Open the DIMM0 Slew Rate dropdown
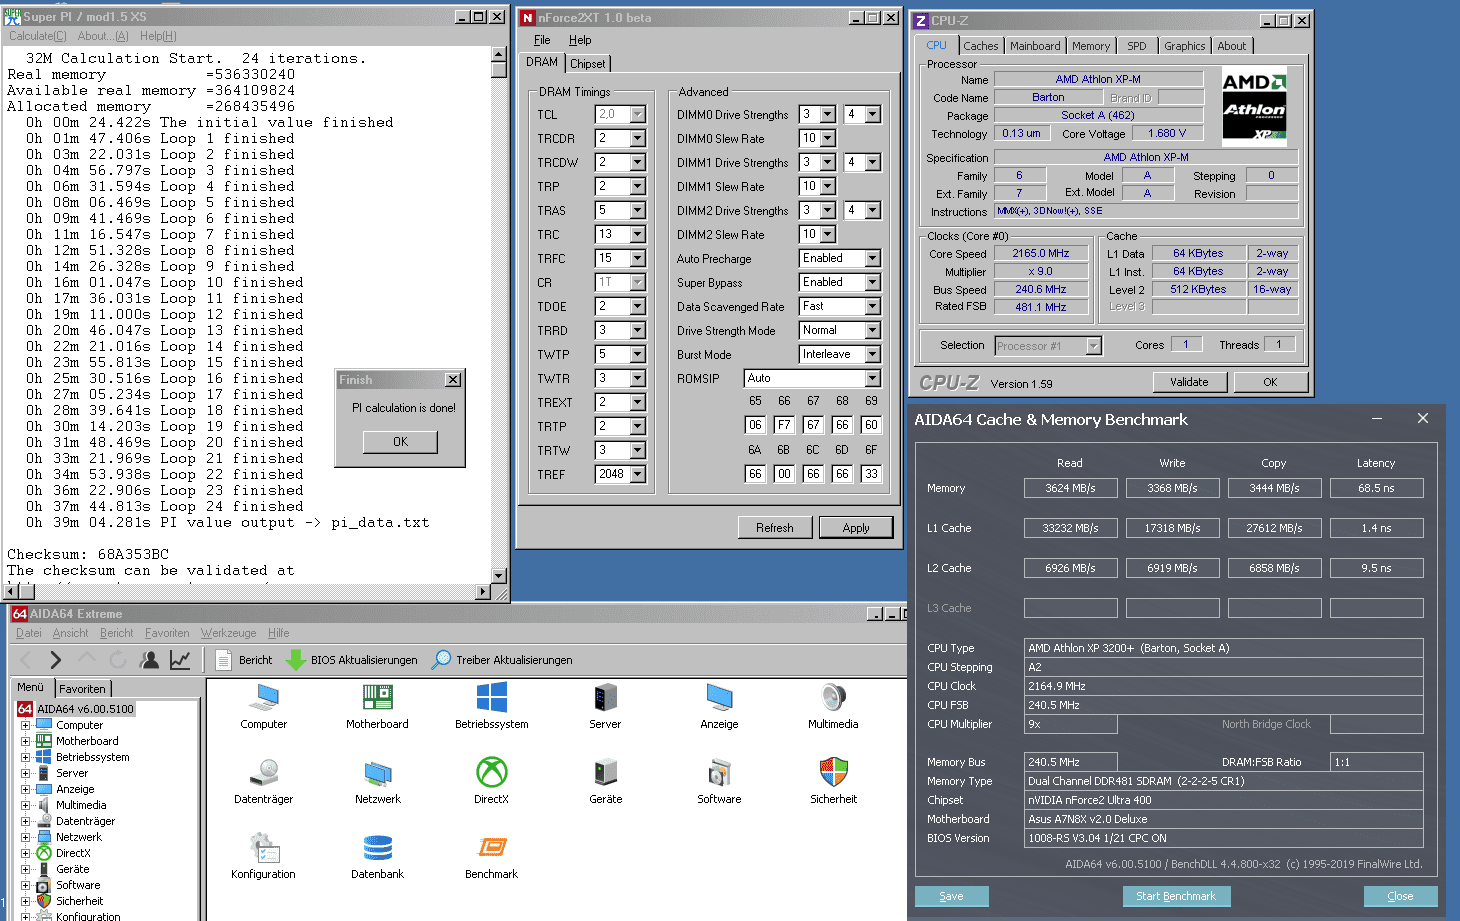This screenshot has width=1460, height=921. click(827, 139)
